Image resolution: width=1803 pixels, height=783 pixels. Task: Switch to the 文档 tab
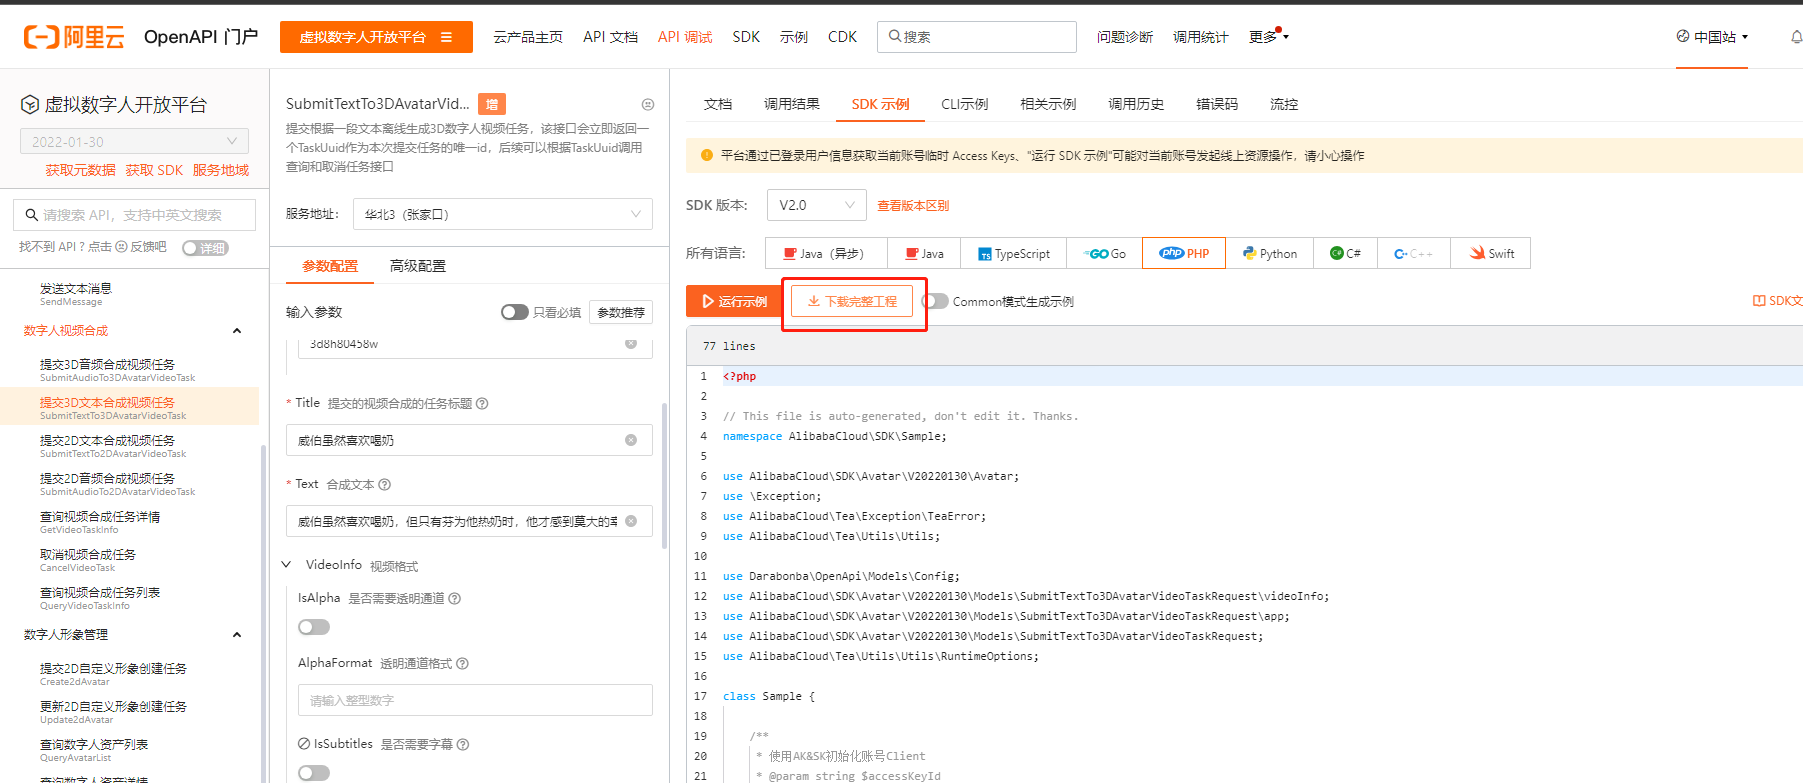pos(718,104)
